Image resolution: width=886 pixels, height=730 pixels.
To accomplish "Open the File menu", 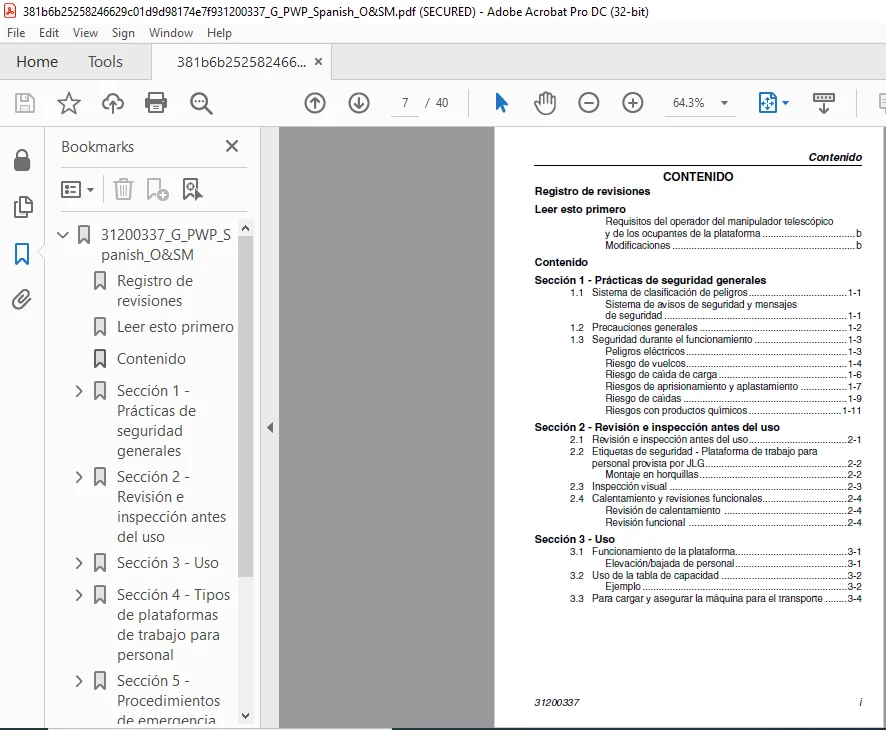I will click(16, 33).
